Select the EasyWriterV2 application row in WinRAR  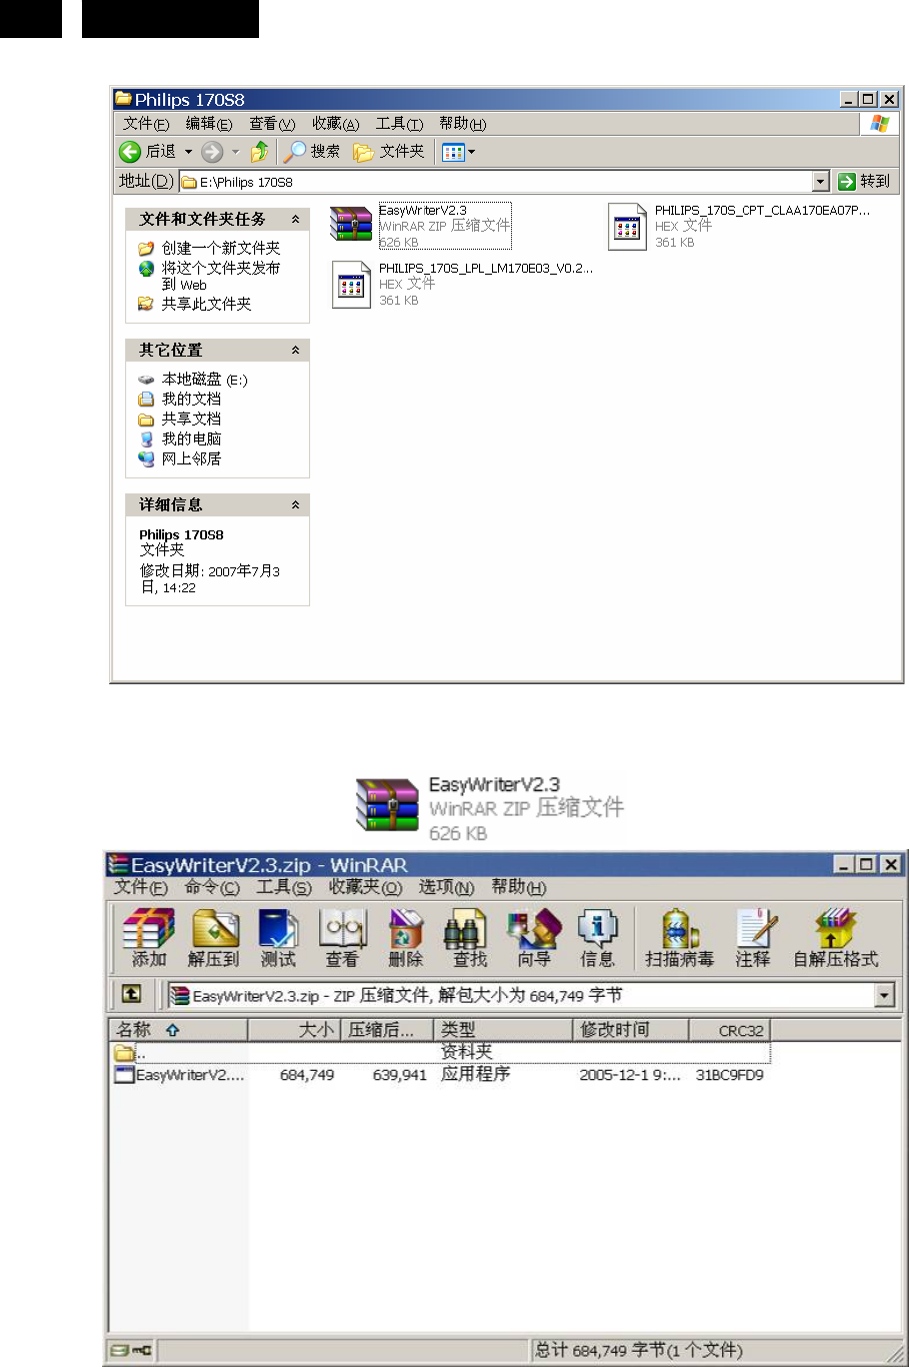(440, 1075)
